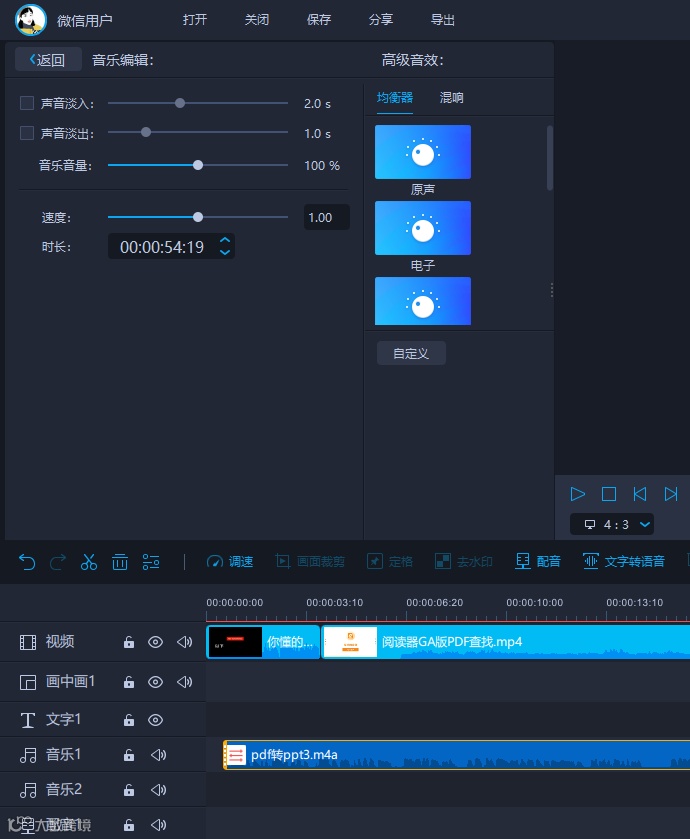Click timeline ruler at 00:00:10:00

(x=534, y=602)
